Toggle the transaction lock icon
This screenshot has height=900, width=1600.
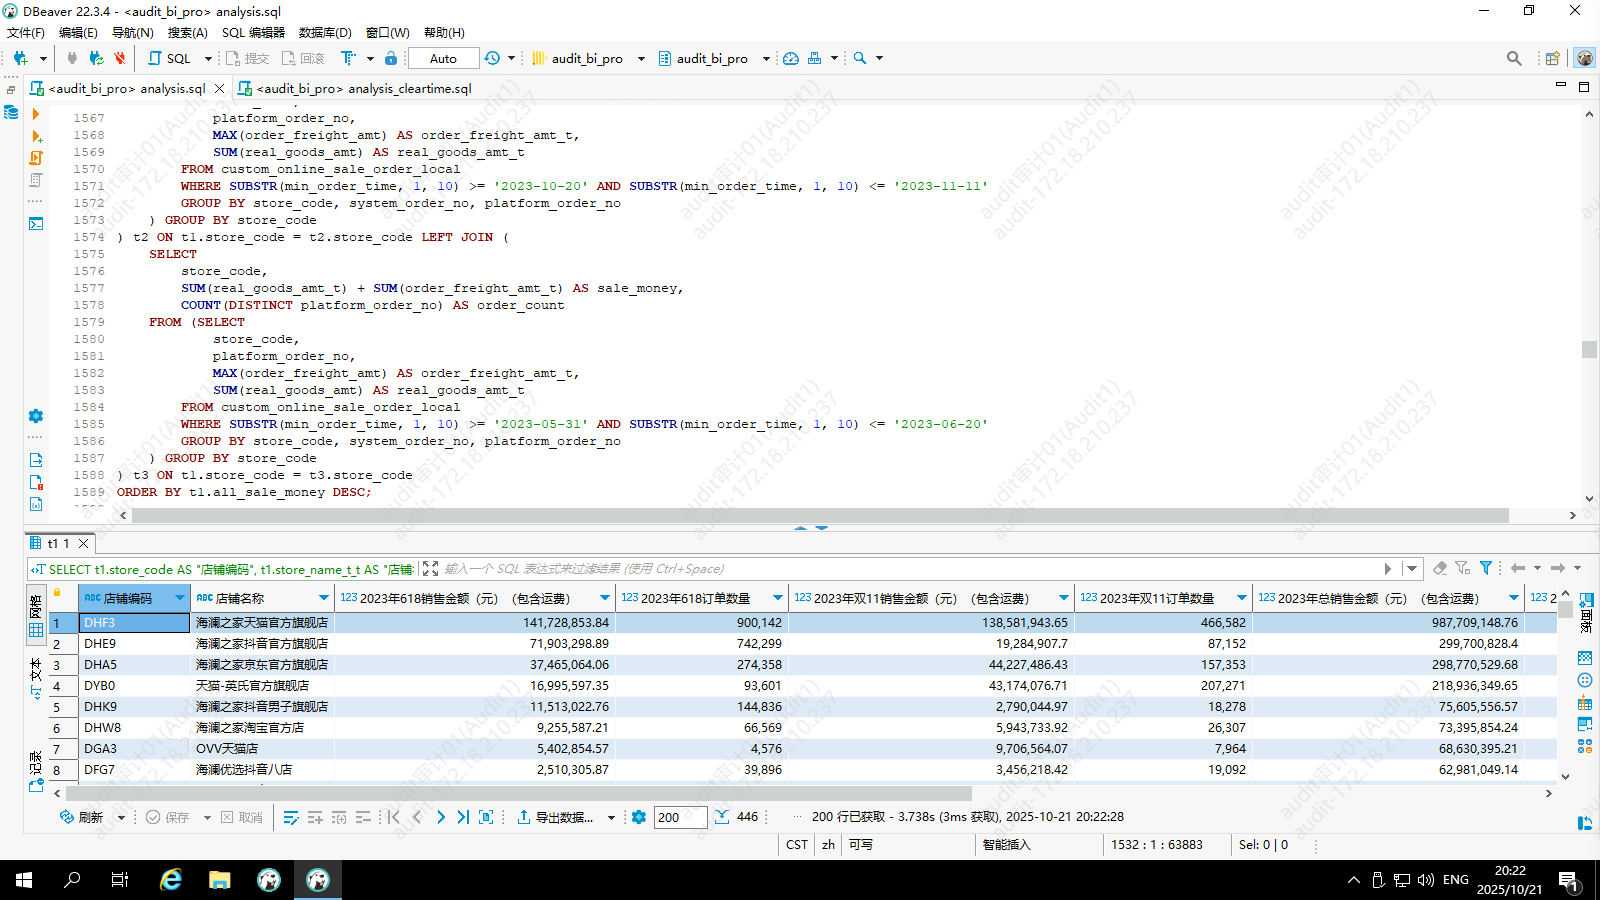(391, 58)
